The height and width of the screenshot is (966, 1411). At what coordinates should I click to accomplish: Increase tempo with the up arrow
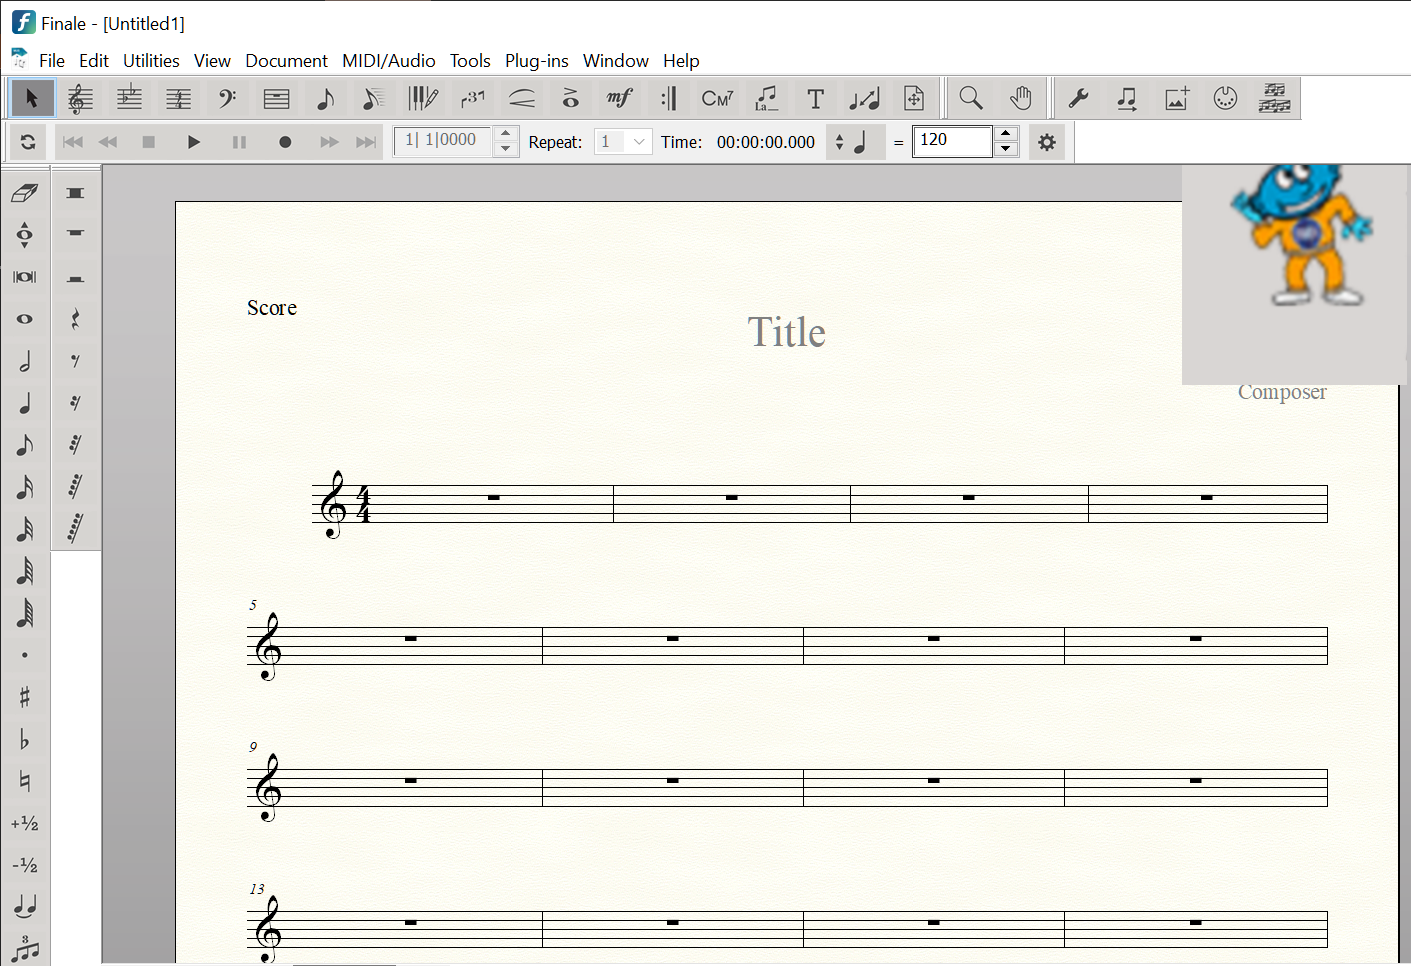pos(1007,134)
